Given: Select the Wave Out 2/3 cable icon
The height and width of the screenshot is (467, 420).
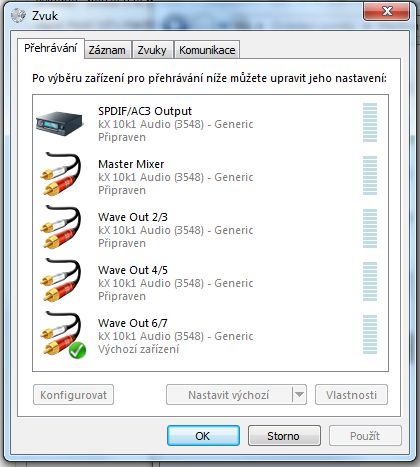Looking at the screenshot, I should tap(61, 227).
